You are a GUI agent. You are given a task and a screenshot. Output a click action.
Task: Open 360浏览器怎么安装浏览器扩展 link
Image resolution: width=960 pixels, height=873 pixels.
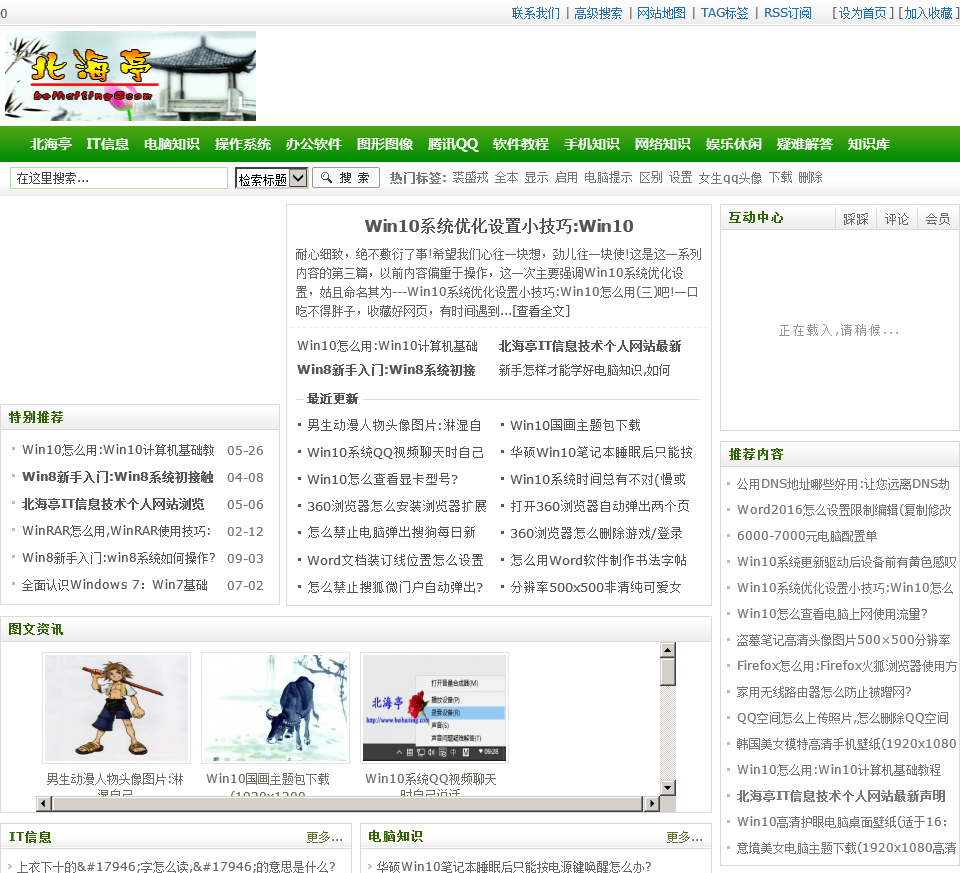(397, 506)
